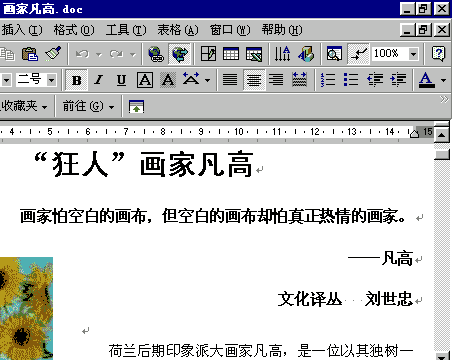
Task: Click the right indent marker on ruler
Action: [x=414, y=134]
